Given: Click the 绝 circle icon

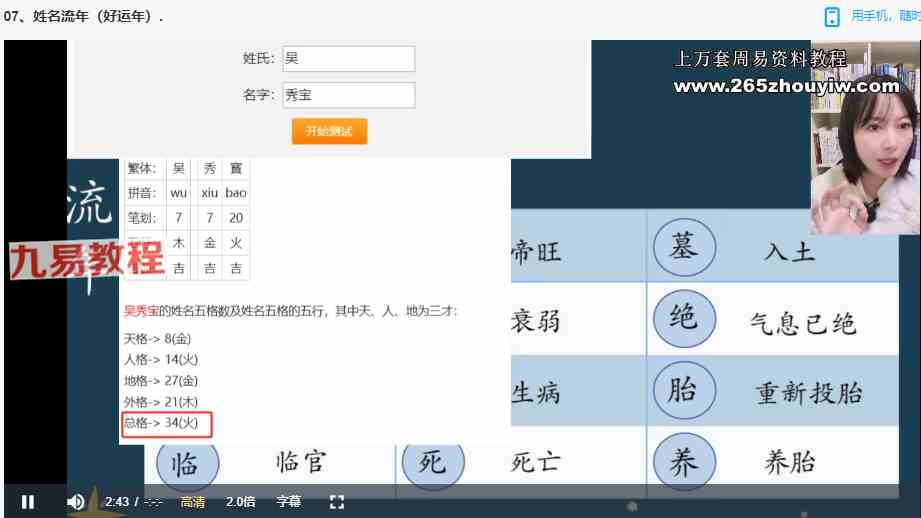Looking at the screenshot, I should coord(683,320).
